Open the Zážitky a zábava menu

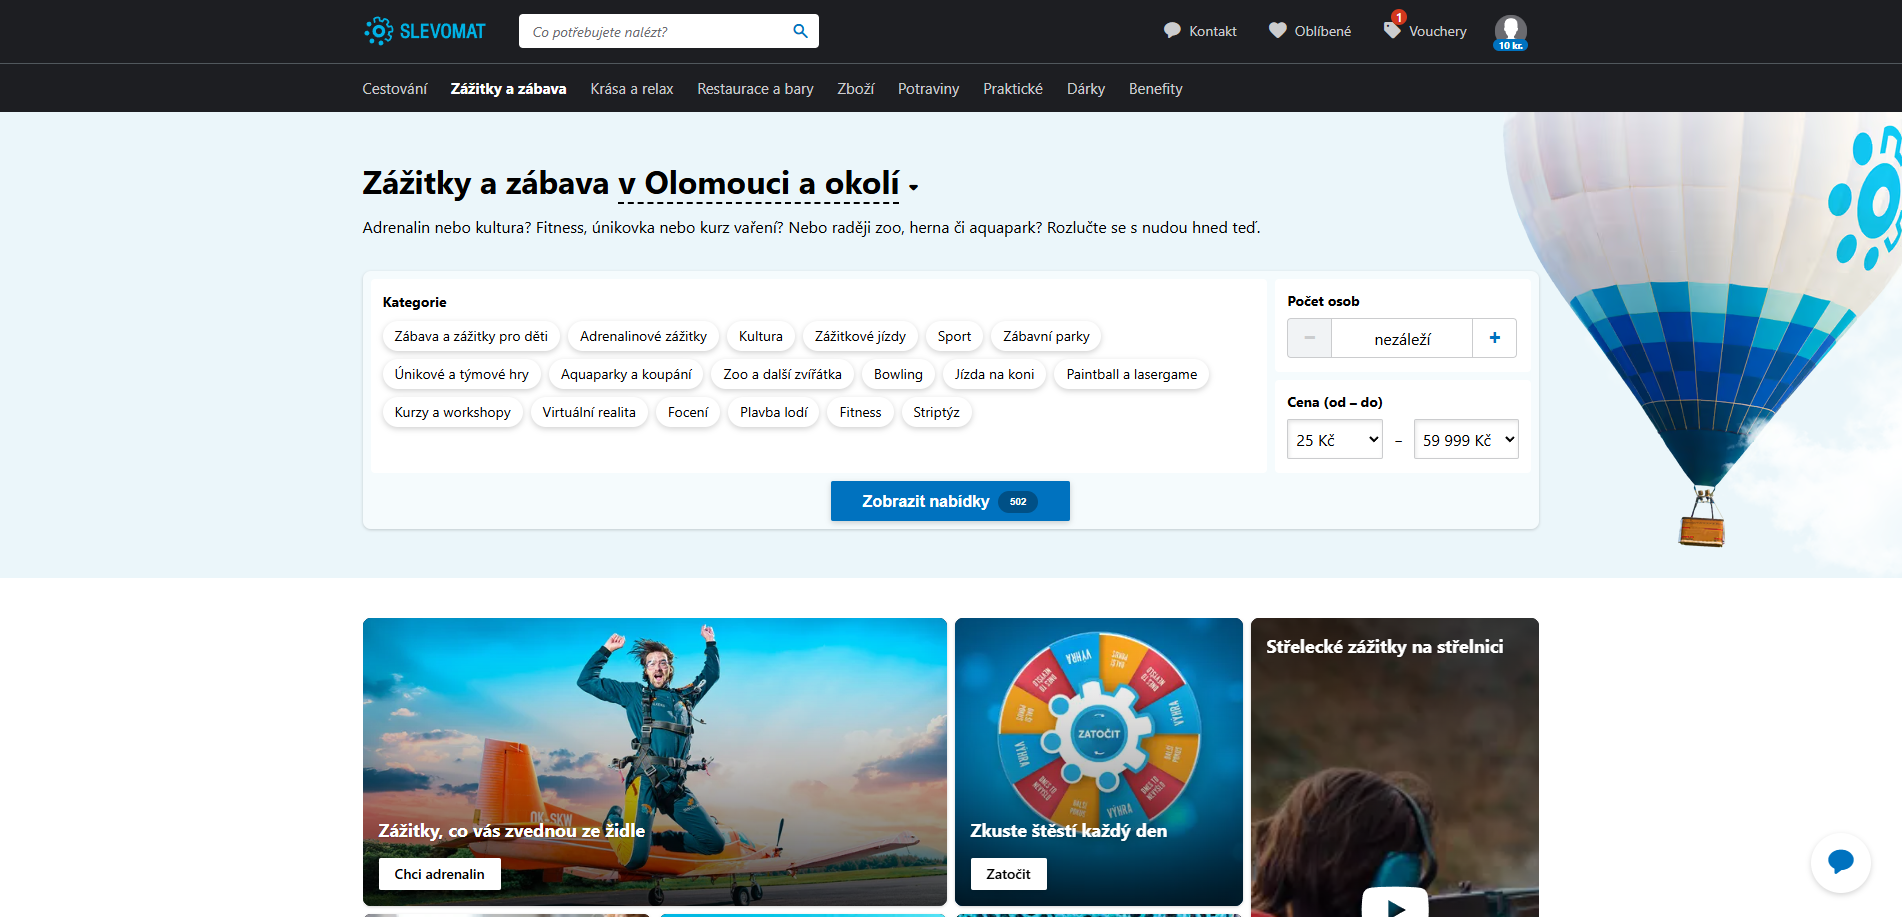tap(508, 89)
